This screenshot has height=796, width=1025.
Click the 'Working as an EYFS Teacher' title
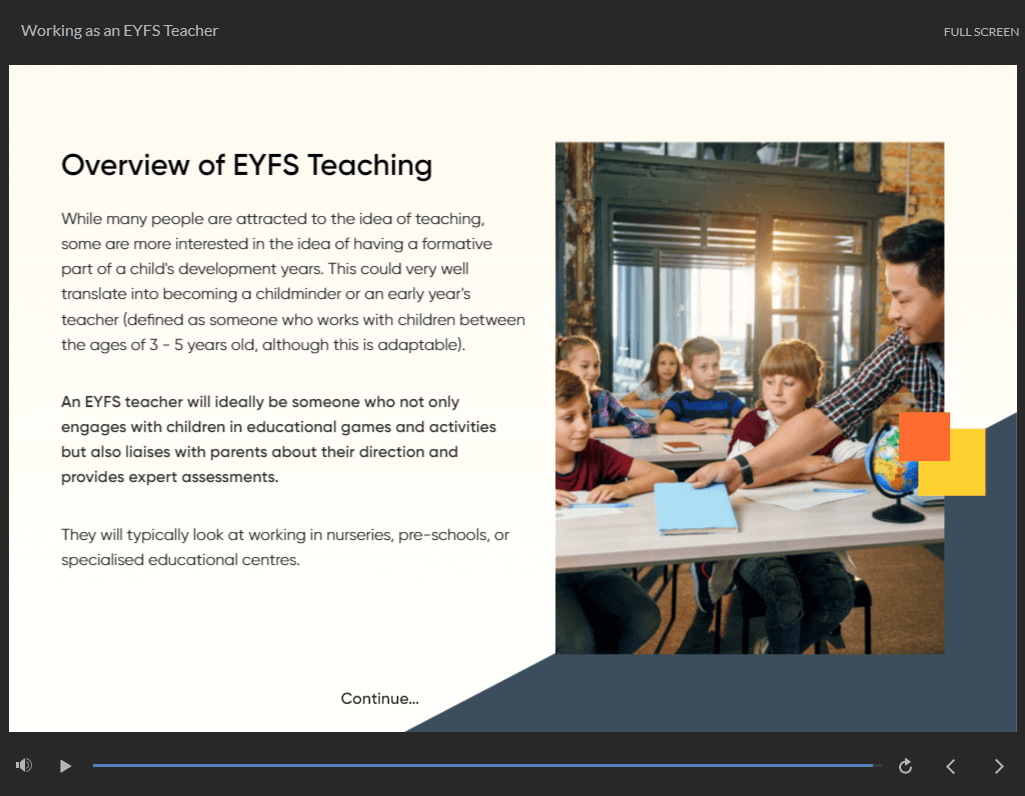click(120, 31)
